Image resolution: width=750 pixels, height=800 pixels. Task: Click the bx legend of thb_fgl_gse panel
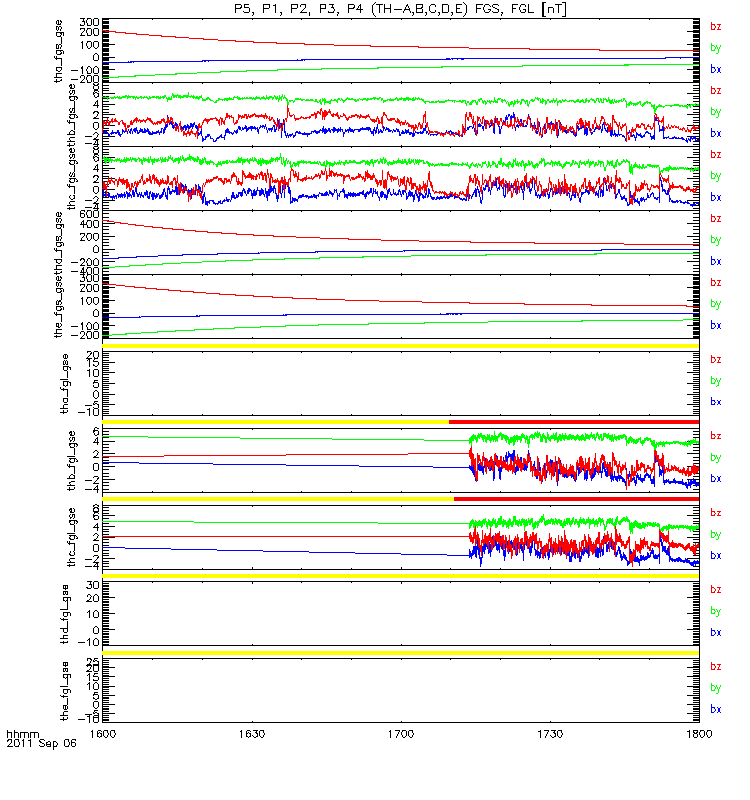coord(716,479)
